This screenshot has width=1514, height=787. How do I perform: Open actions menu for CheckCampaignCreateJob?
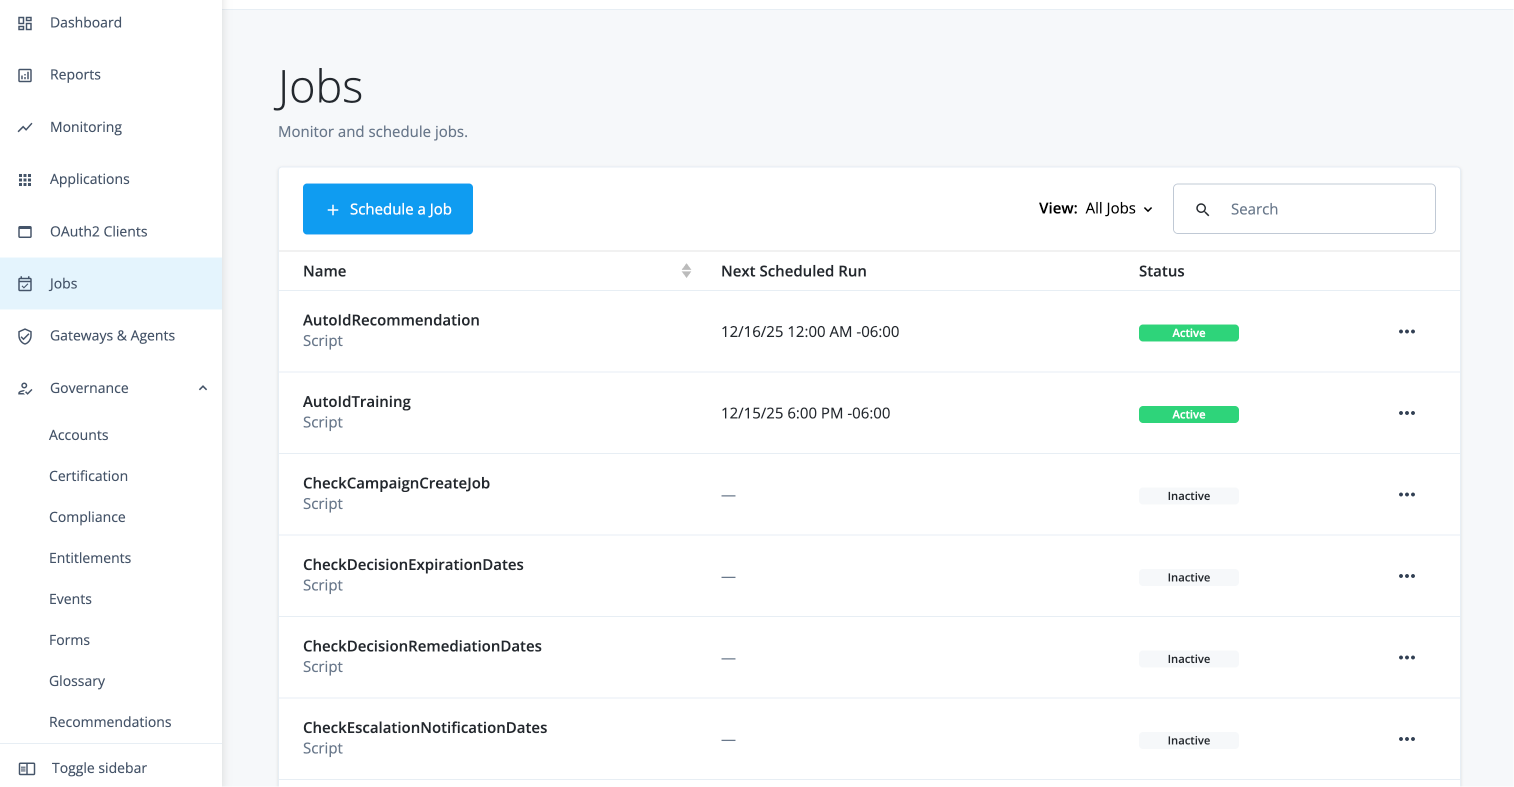[x=1406, y=495]
